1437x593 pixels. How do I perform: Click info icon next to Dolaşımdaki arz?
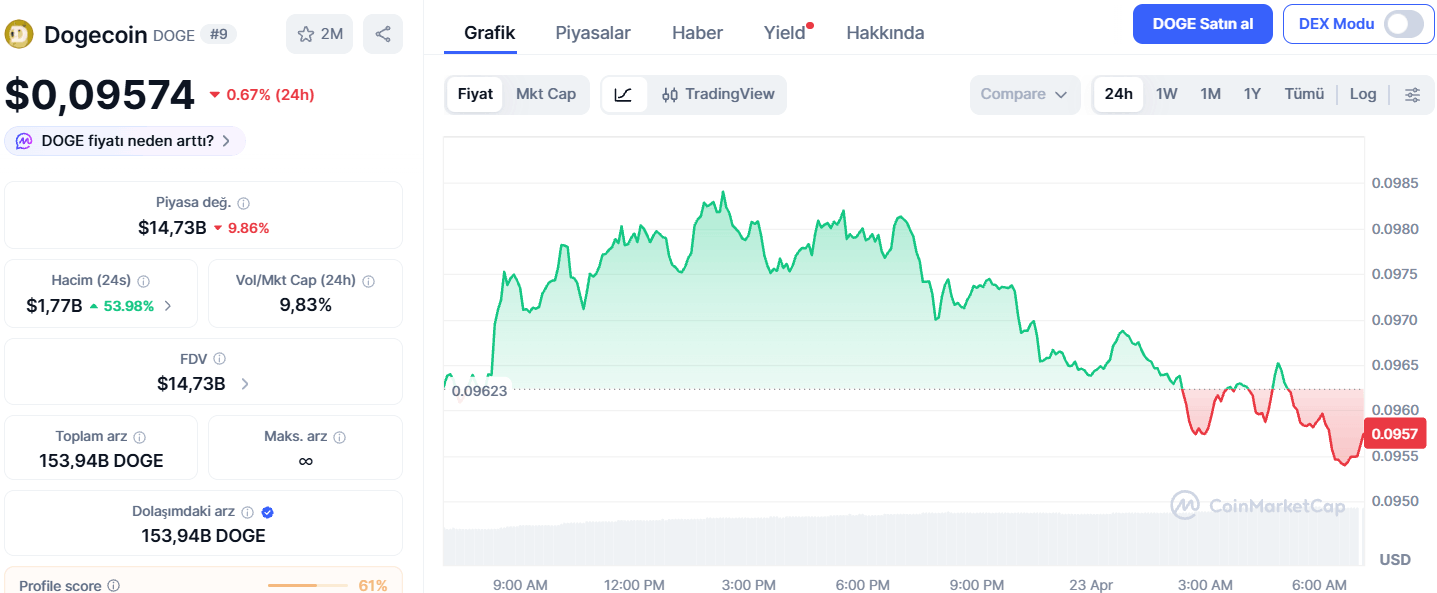click(247, 512)
